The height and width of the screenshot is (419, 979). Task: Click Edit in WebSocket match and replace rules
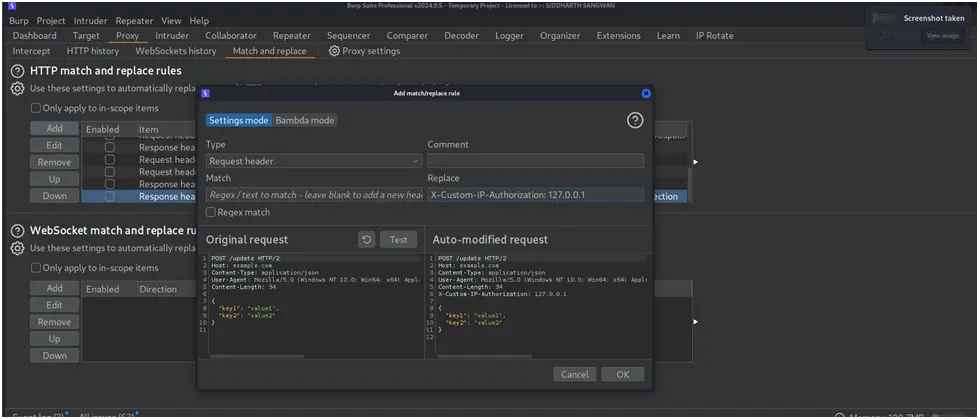pyautogui.click(x=54, y=305)
